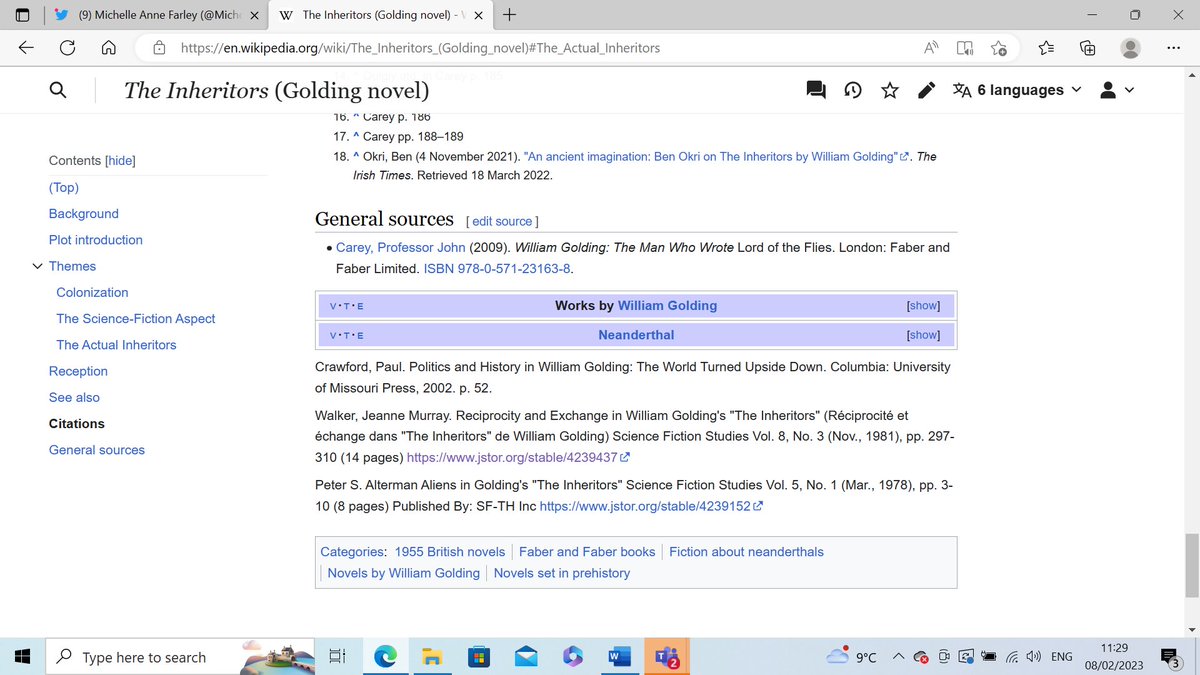The image size is (1200, 675).
Task: Open Windows Start menu
Action: [23, 657]
